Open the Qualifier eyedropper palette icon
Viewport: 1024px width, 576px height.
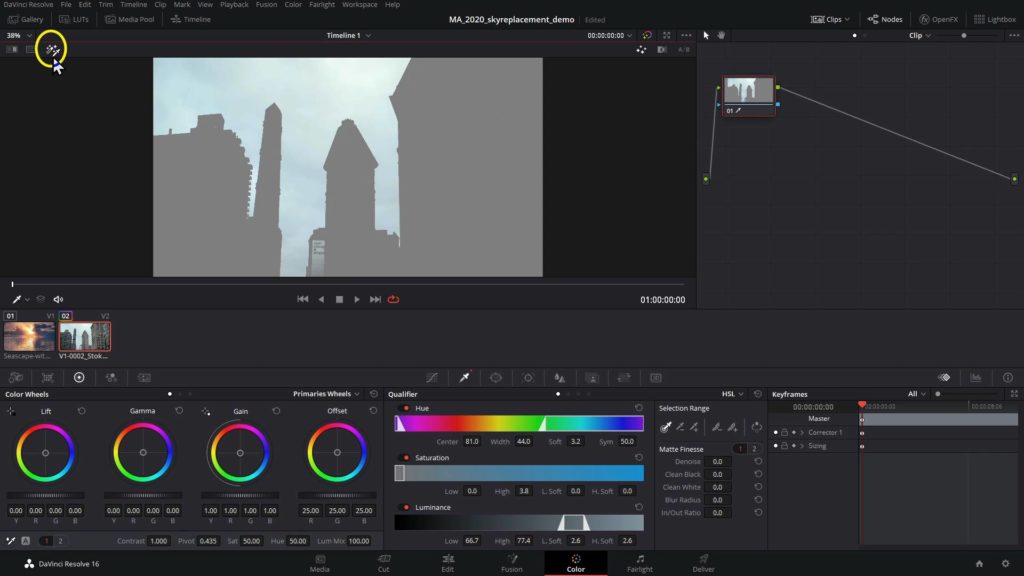(464, 378)
